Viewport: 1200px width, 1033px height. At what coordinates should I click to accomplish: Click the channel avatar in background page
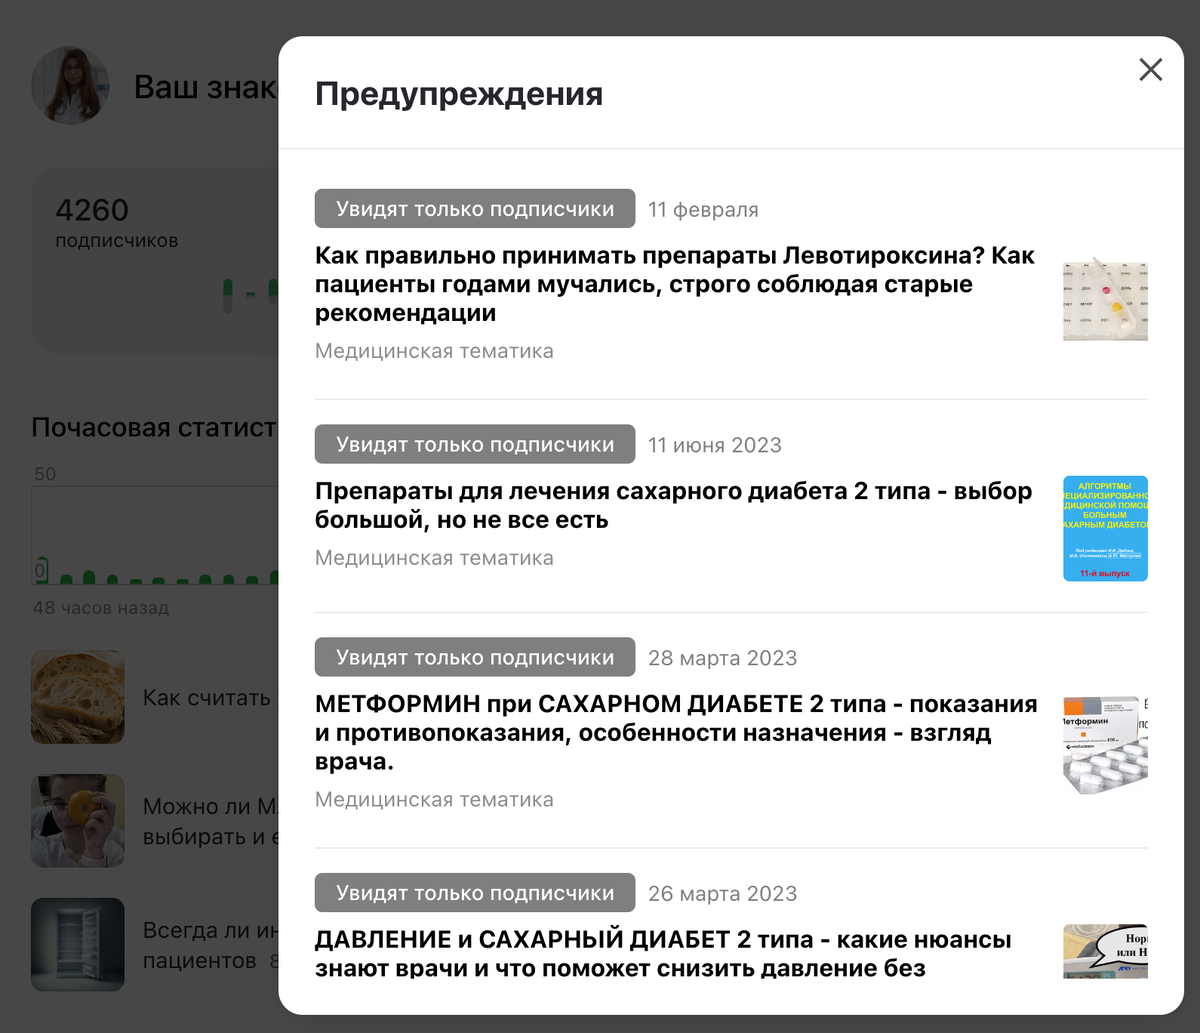70,85
